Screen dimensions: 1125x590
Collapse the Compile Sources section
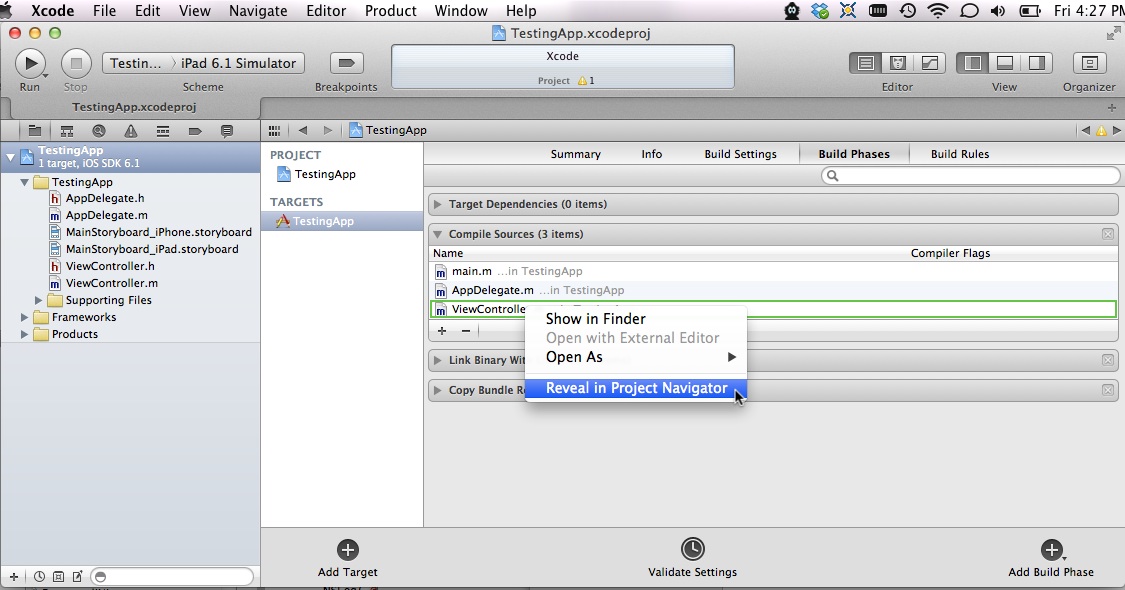click(437, 233)
